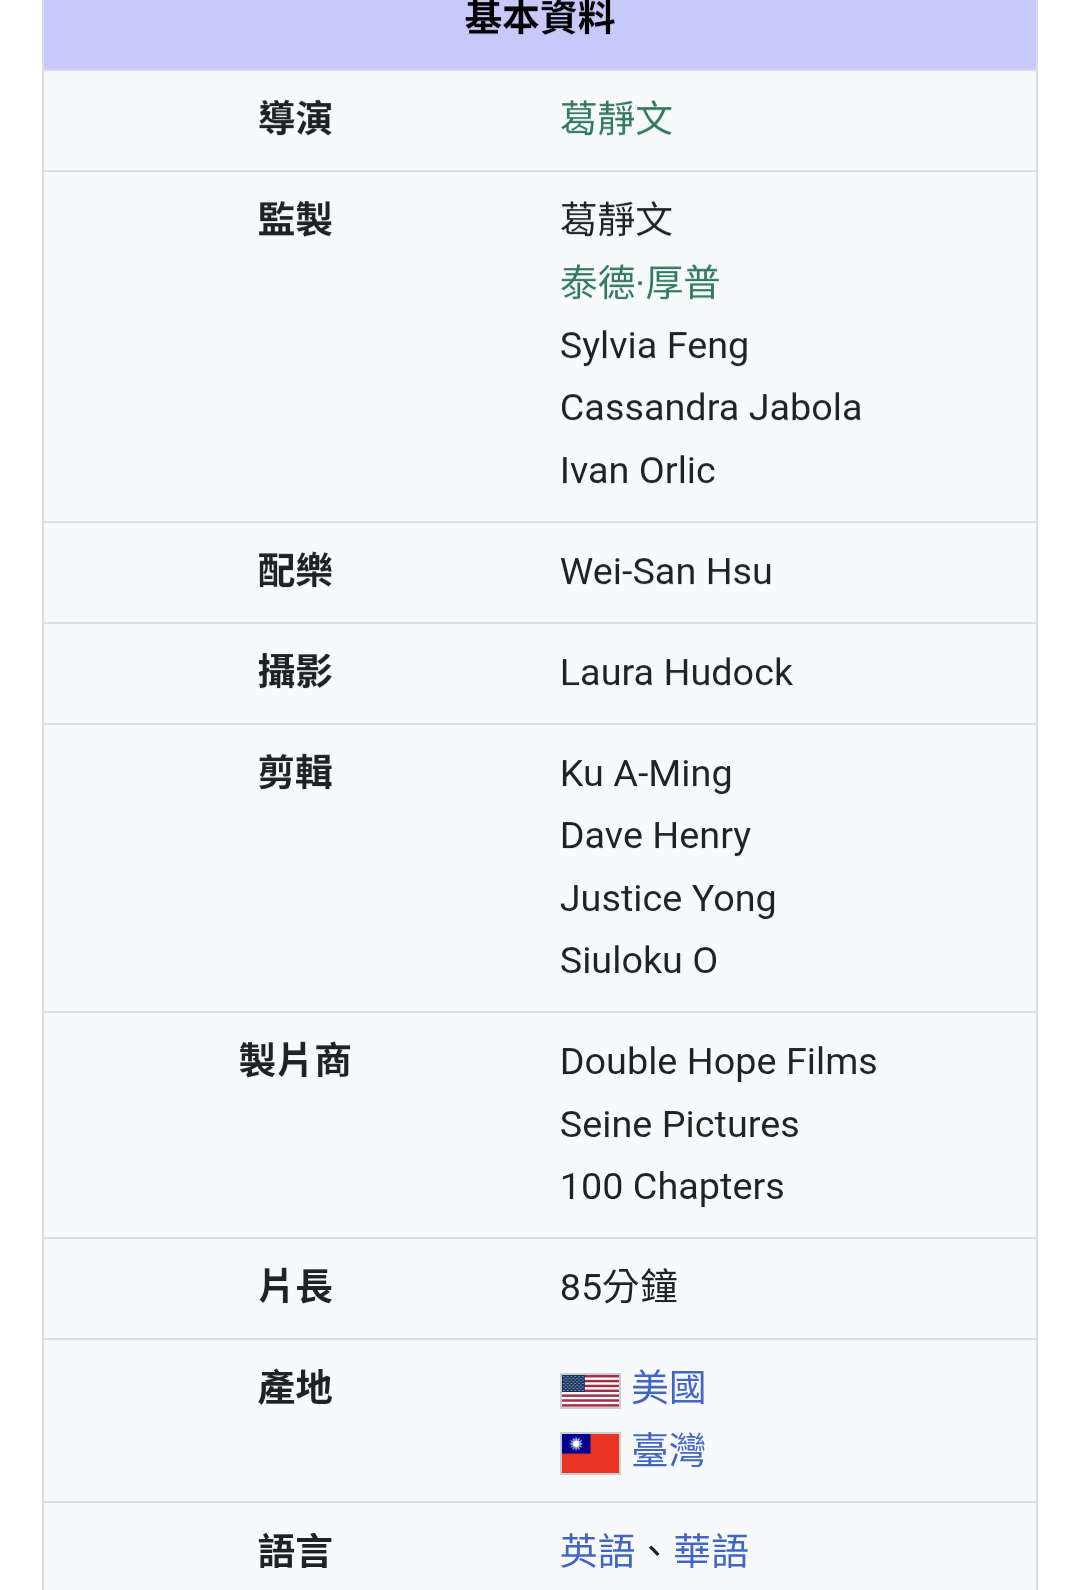This screenshot has width=1080, height=1590.
Task: Open the 華語 language link
Action: 711,1551
